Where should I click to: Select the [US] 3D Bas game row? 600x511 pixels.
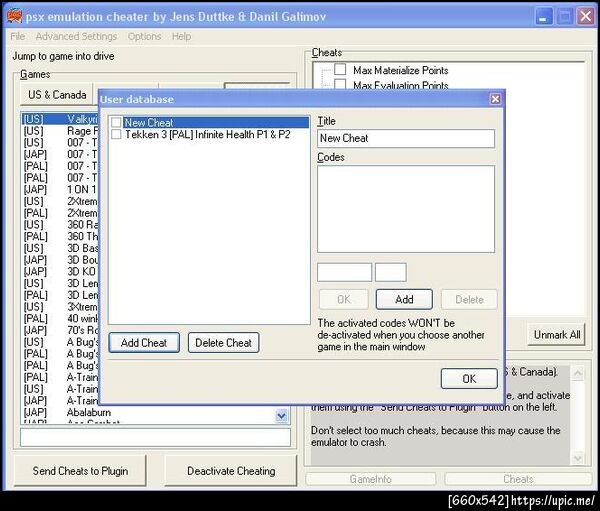click(60, 248)
